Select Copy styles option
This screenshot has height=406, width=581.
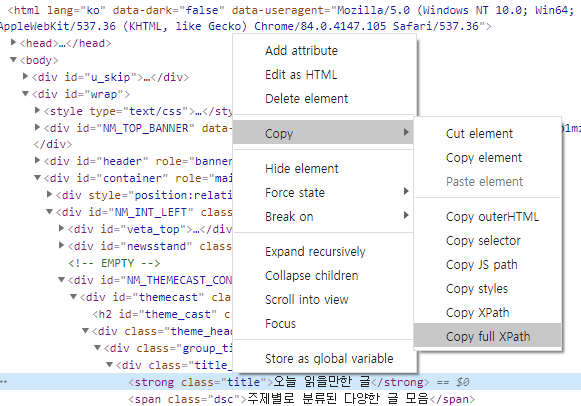477,289
